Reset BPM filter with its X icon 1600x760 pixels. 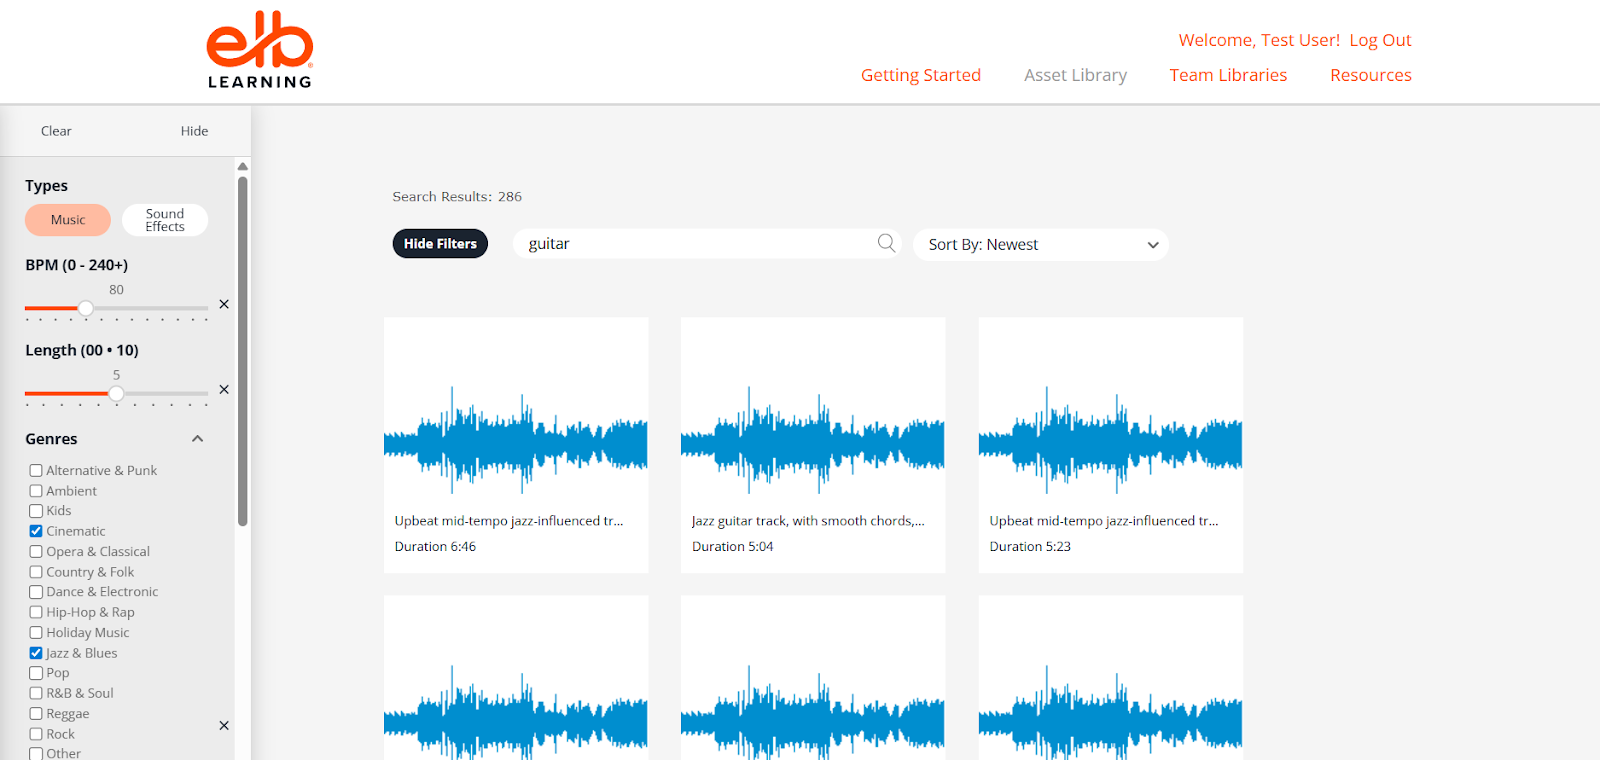224,304
